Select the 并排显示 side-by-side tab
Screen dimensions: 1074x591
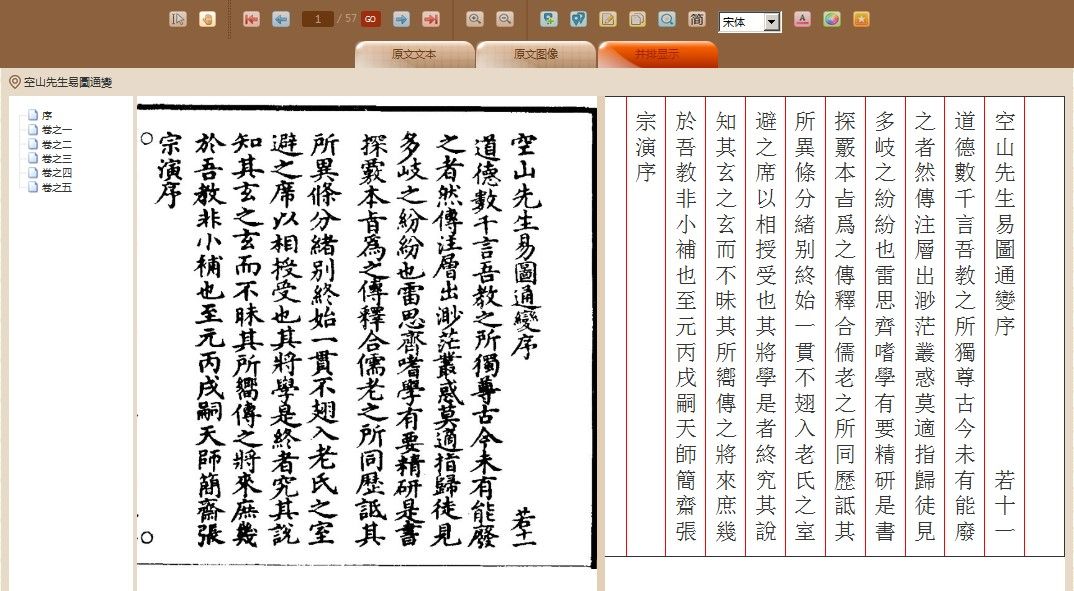coord(657,55)
